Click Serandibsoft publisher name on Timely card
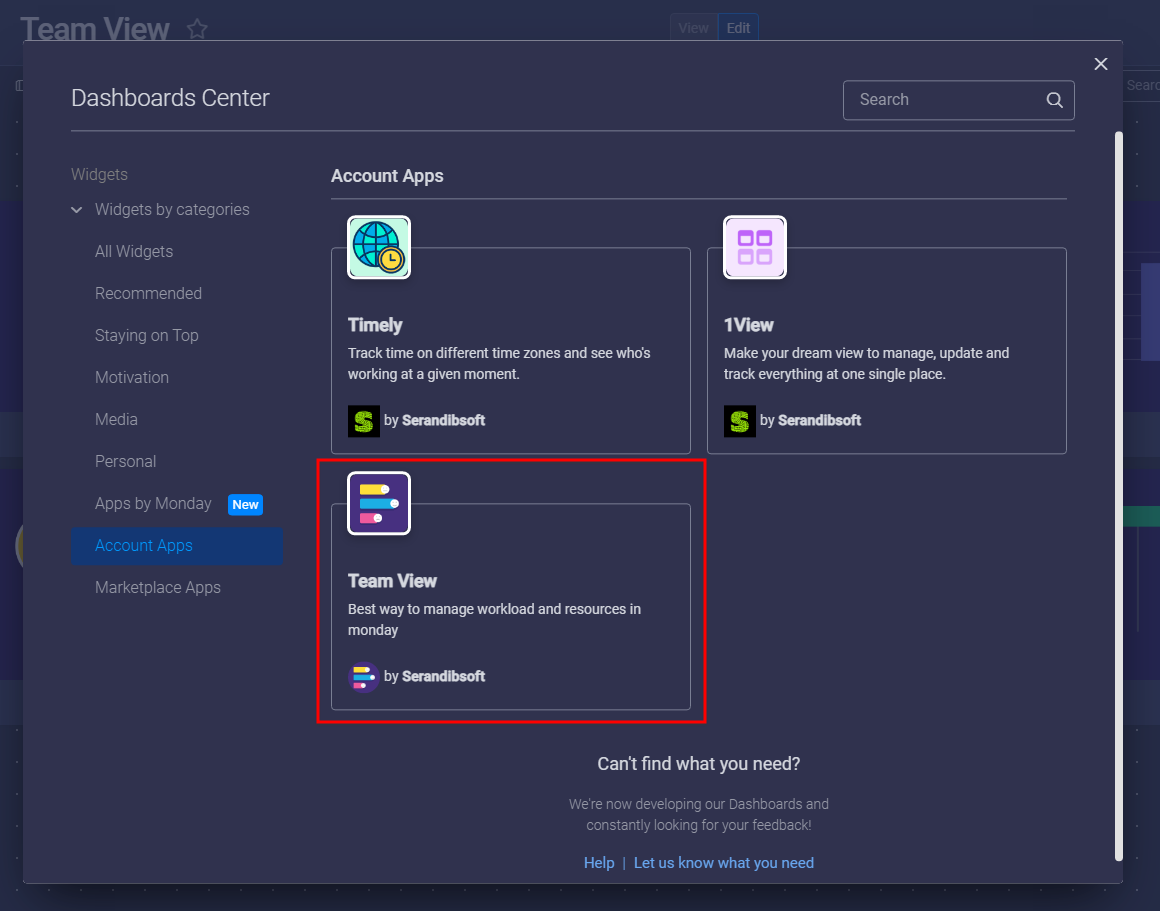 pos(444,420)
